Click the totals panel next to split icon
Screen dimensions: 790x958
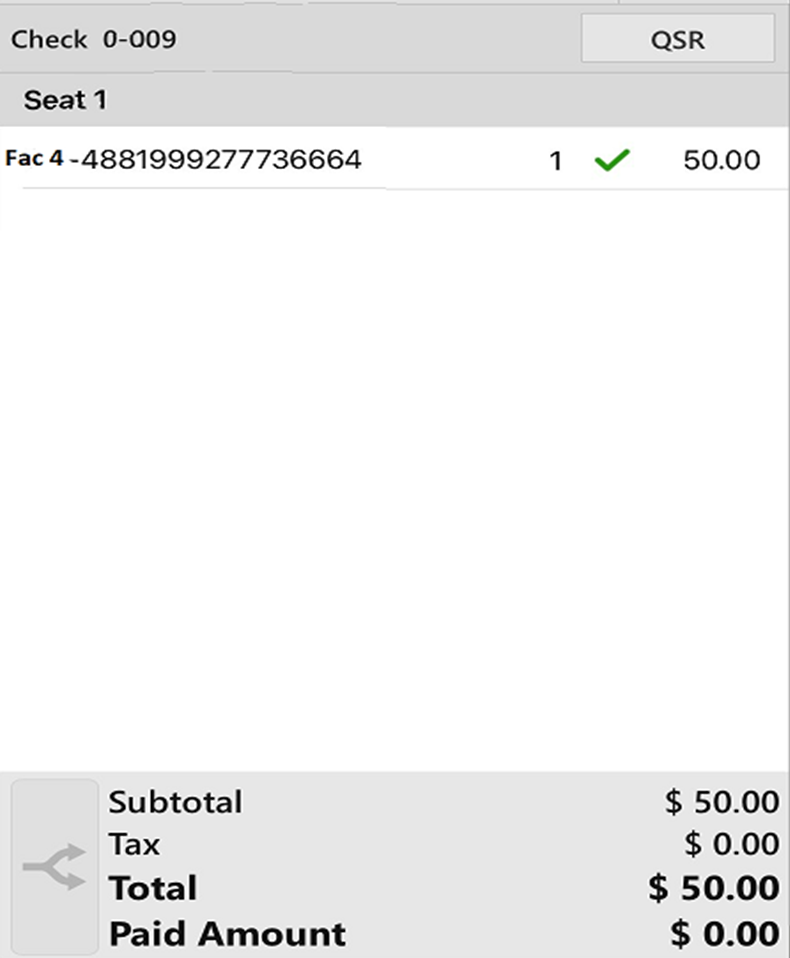click(450, 867)
